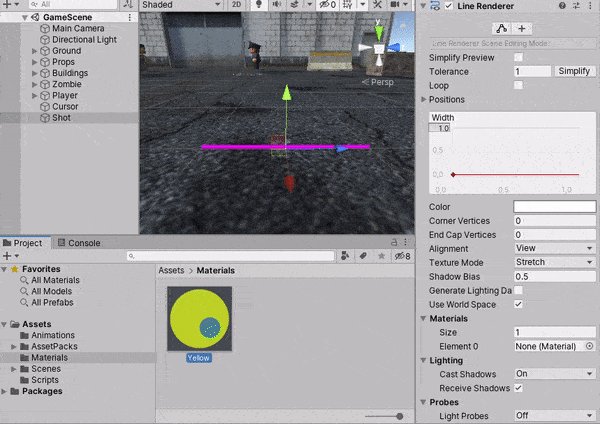600x424 pixels.
Task: Click Search by Type icon in Project panel
Action: tap(345, 256)
